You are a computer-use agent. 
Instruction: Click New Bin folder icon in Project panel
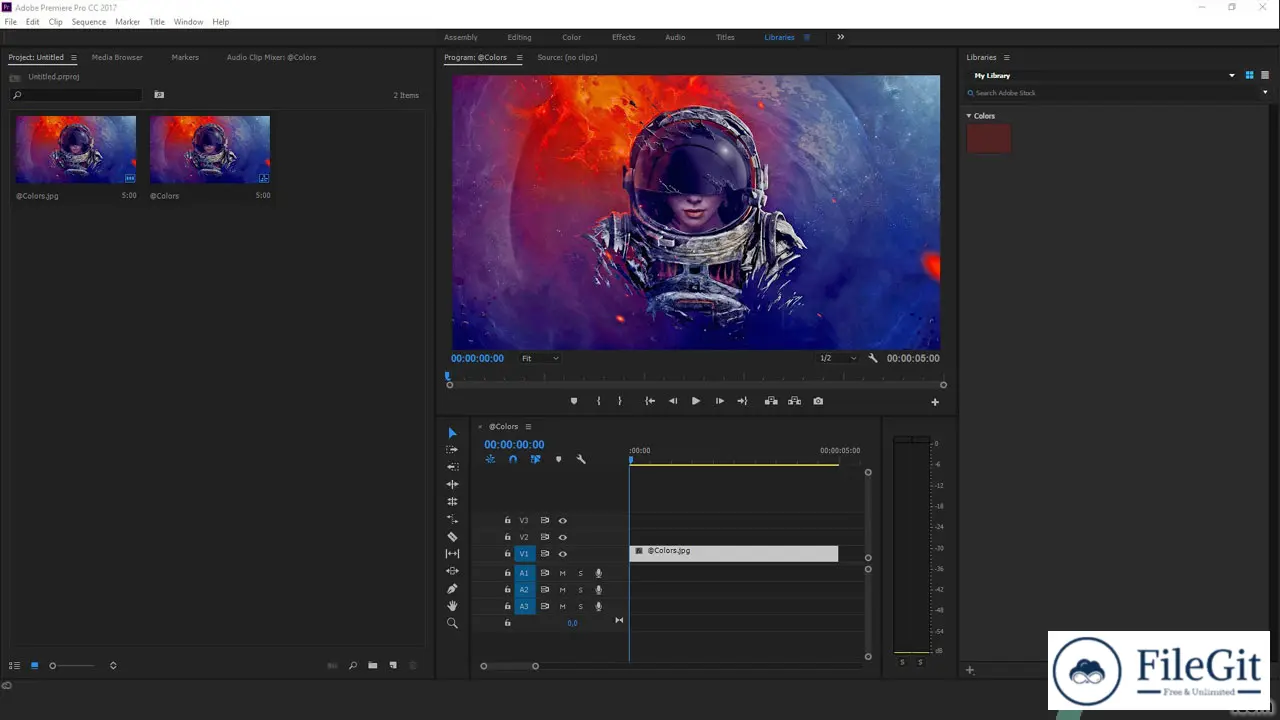click(x=372, y=665)
